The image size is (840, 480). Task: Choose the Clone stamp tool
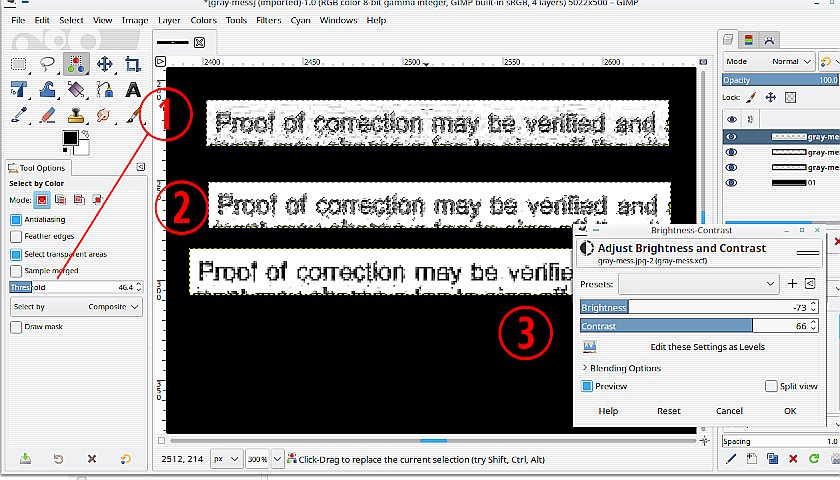[x=76, y=115]
